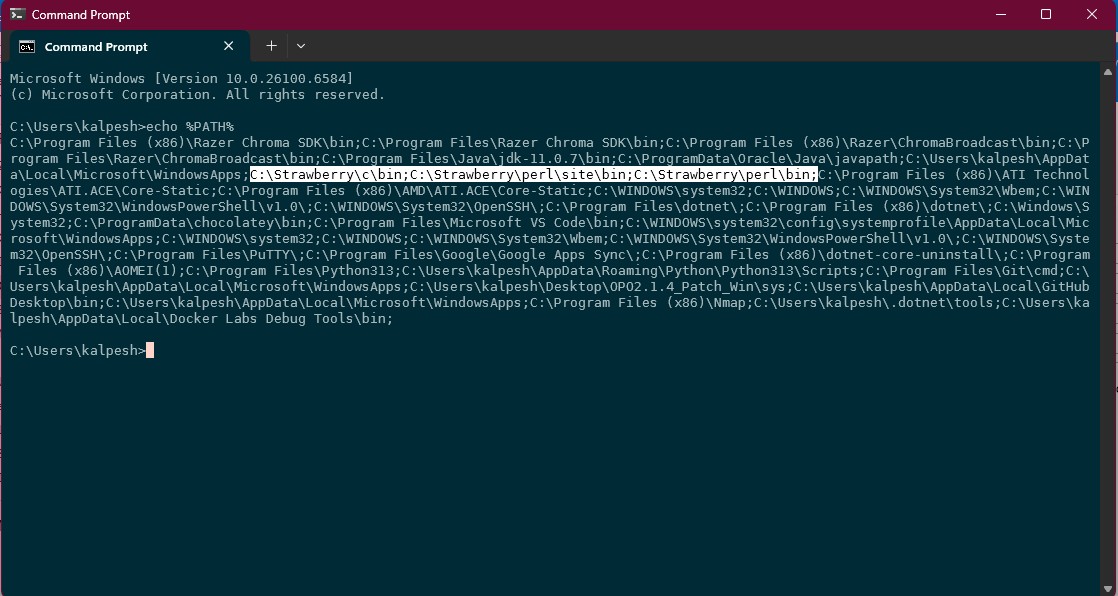
Task: Close the terminal window
Action: 1092,14
